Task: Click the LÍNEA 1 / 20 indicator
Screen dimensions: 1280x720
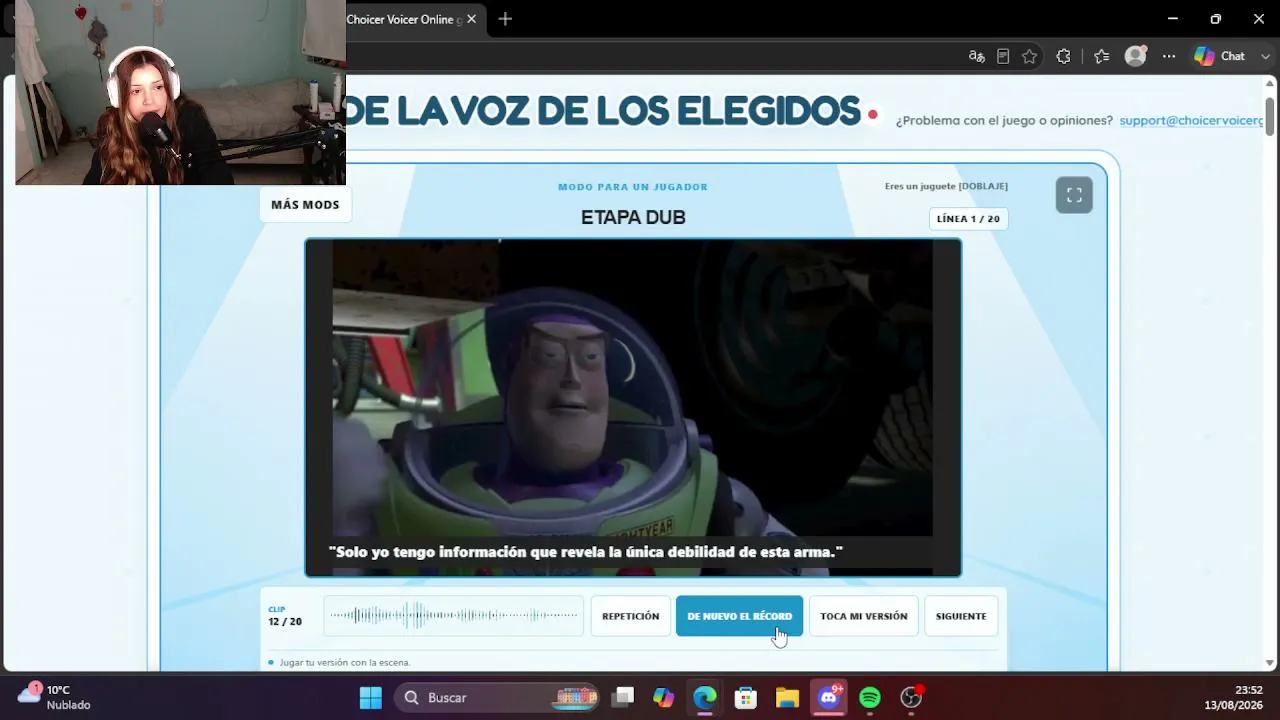Action: tap(968, 219)
